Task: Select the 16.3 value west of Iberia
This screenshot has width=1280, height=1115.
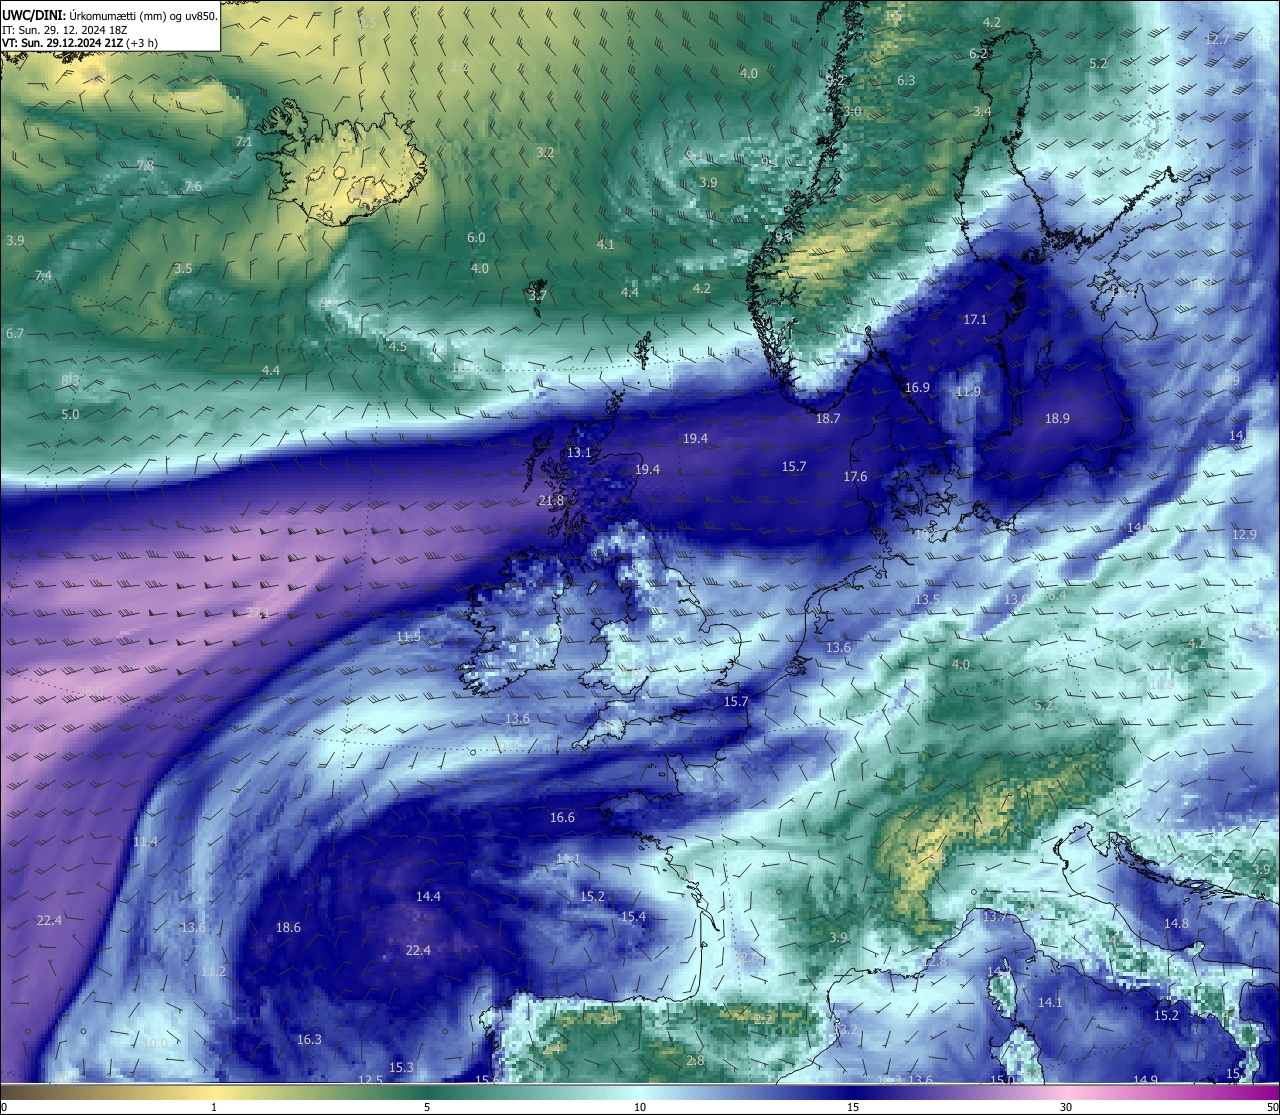Action: point(309,1040)
